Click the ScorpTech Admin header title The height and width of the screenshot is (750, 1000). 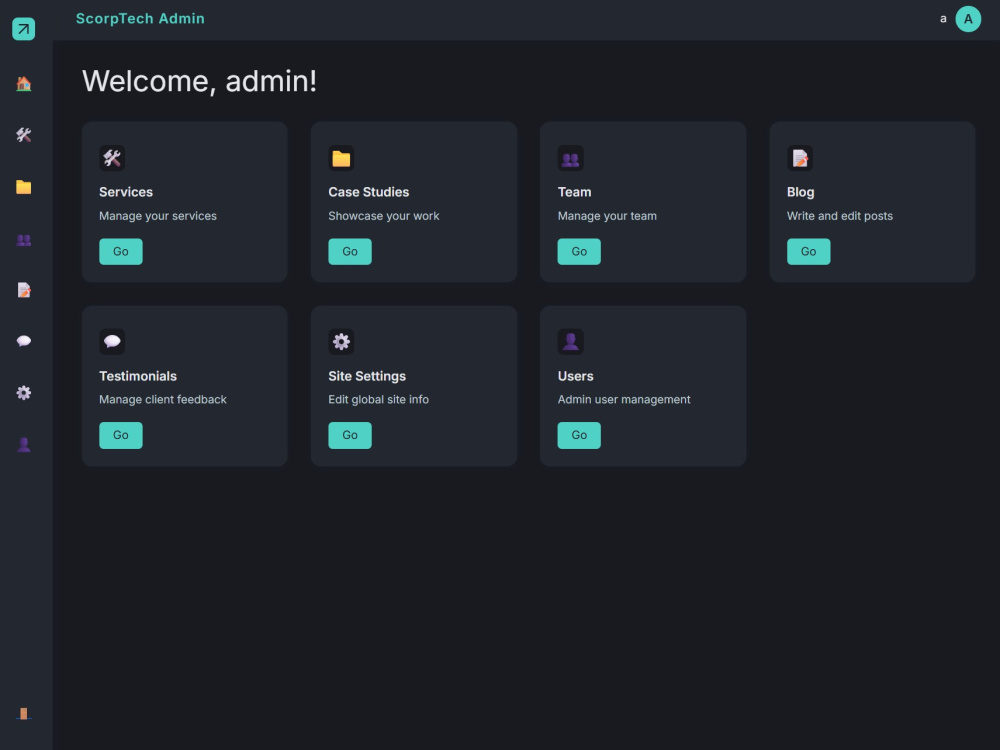140,19
